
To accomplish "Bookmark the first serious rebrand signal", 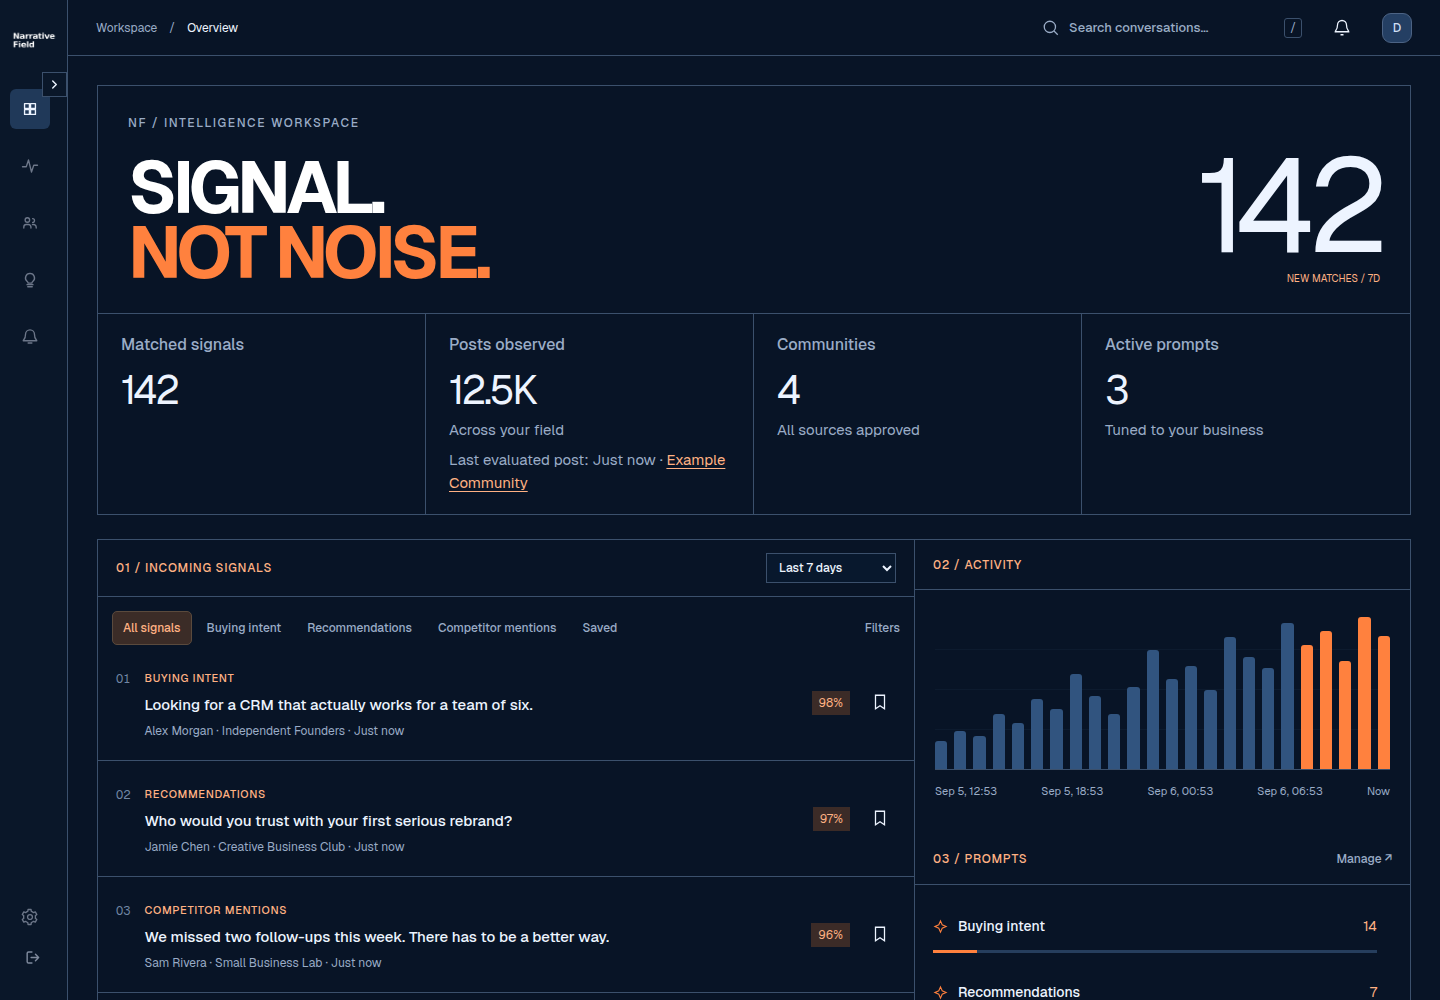I will [880, 818].
